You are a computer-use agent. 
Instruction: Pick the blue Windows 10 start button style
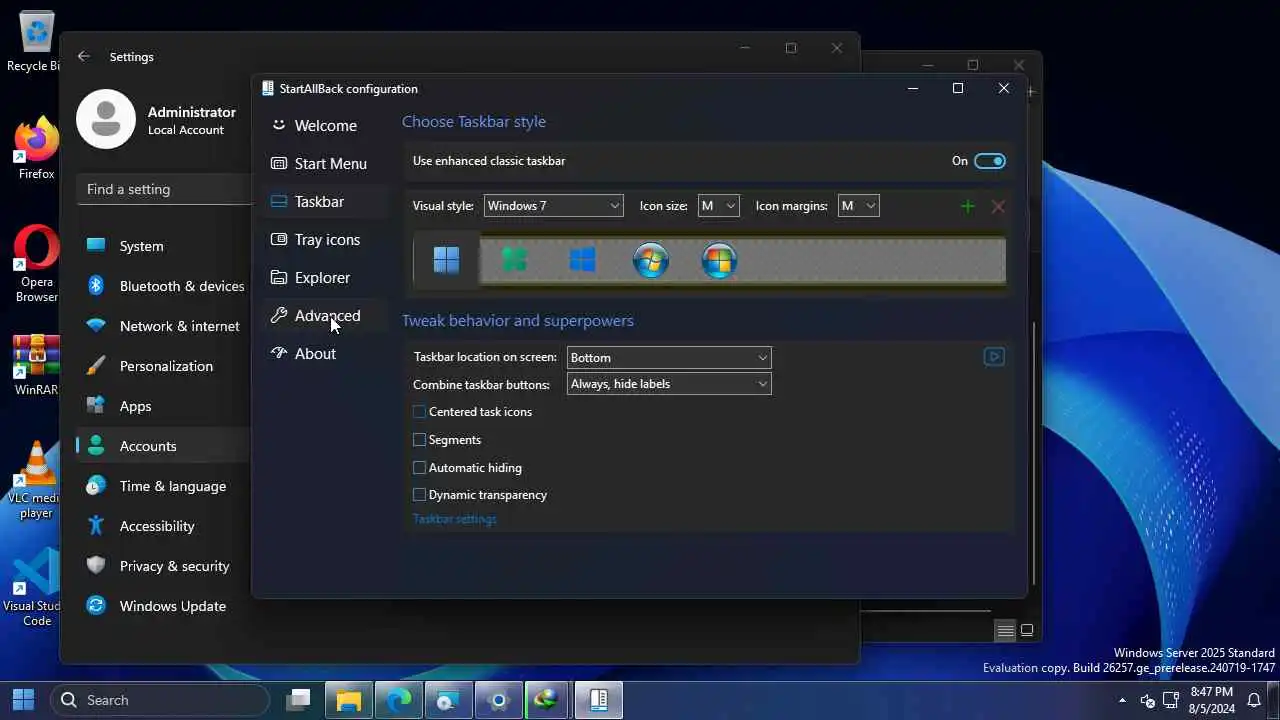coord(582,260)
